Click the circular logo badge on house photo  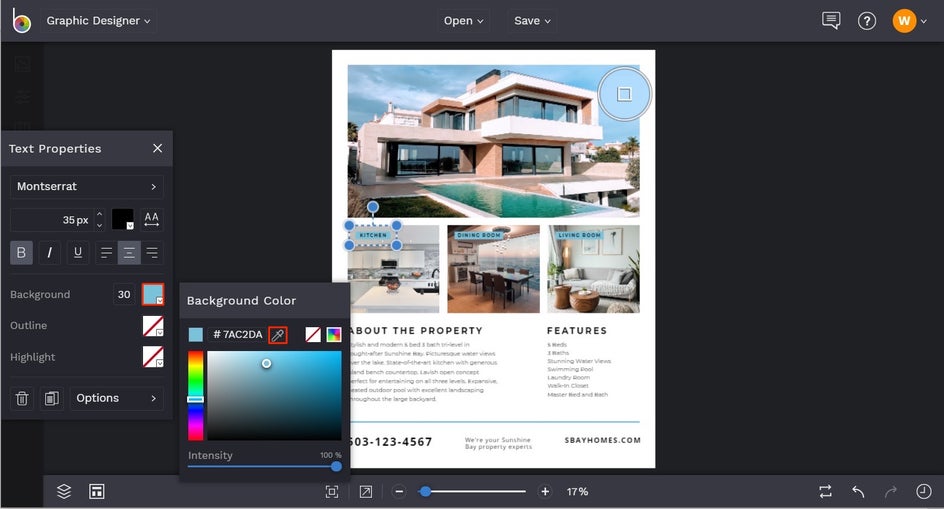click(x=624, y=94)
